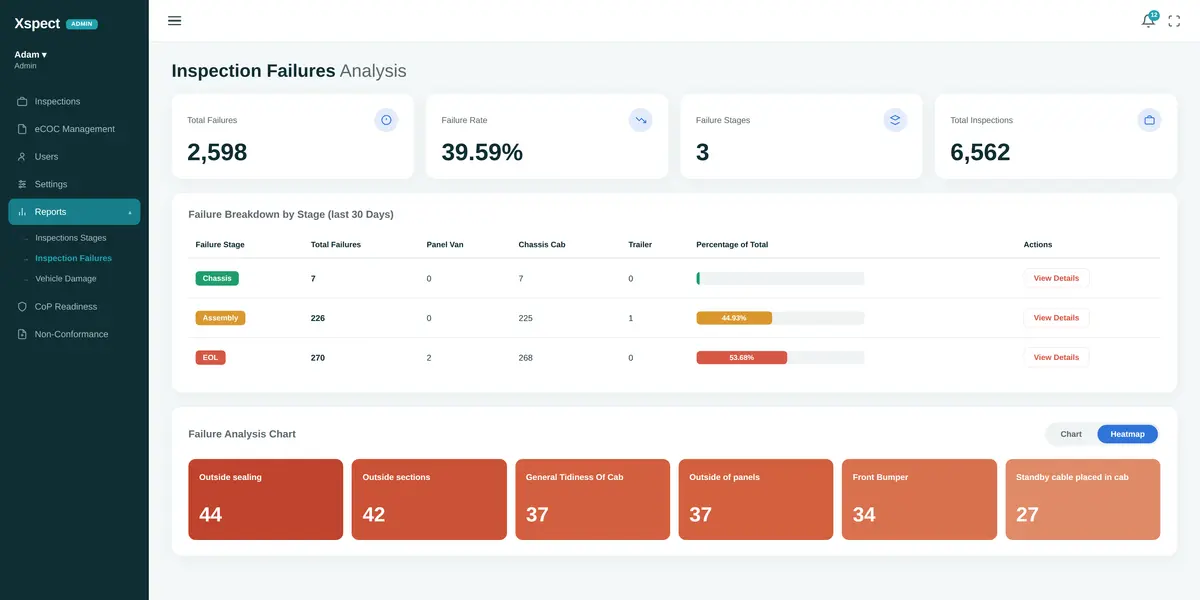Click the Failure Rate trend icon
The image size is (1200, 600).
[640, 120]
